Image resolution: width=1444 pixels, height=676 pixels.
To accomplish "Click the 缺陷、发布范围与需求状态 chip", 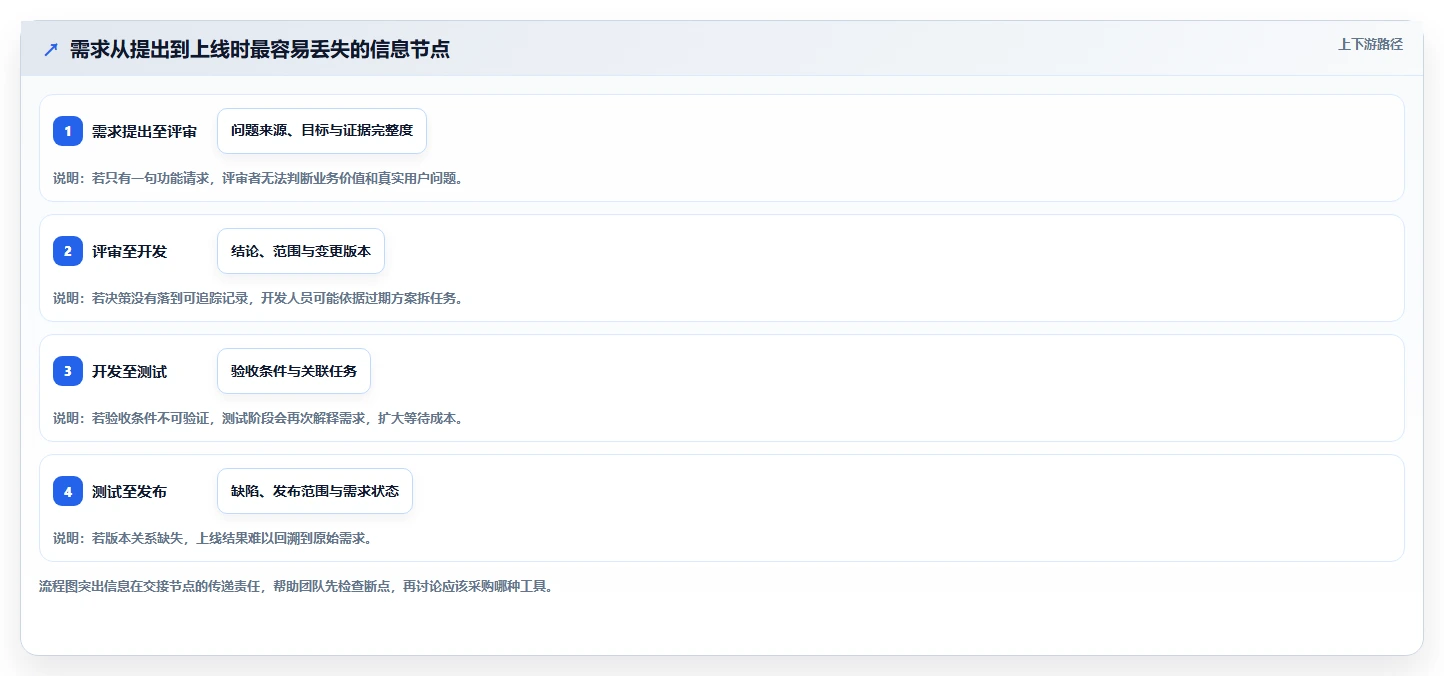I will coord(315,491).
